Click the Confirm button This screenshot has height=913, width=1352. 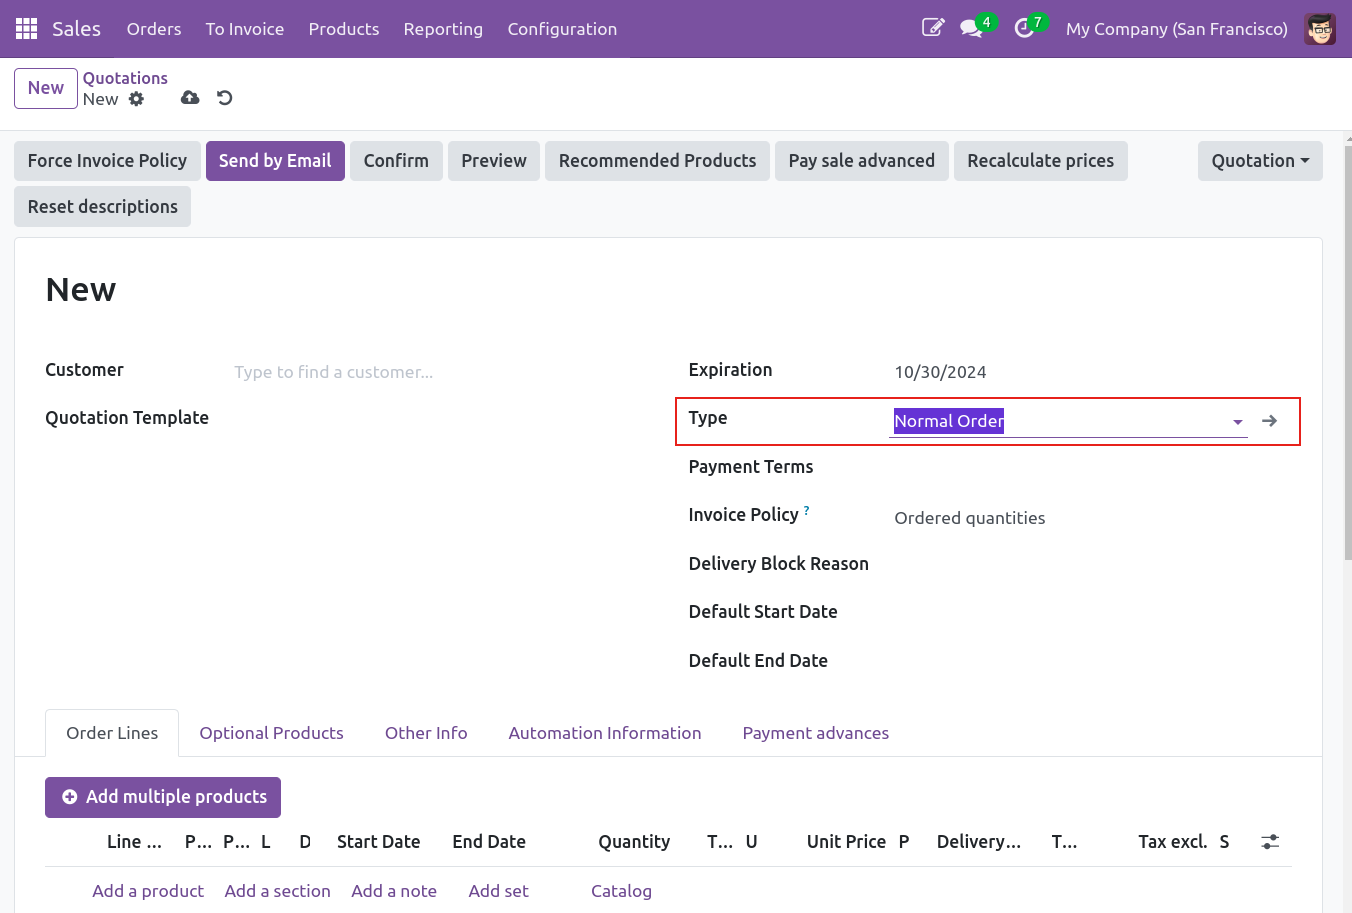[396, 161]
